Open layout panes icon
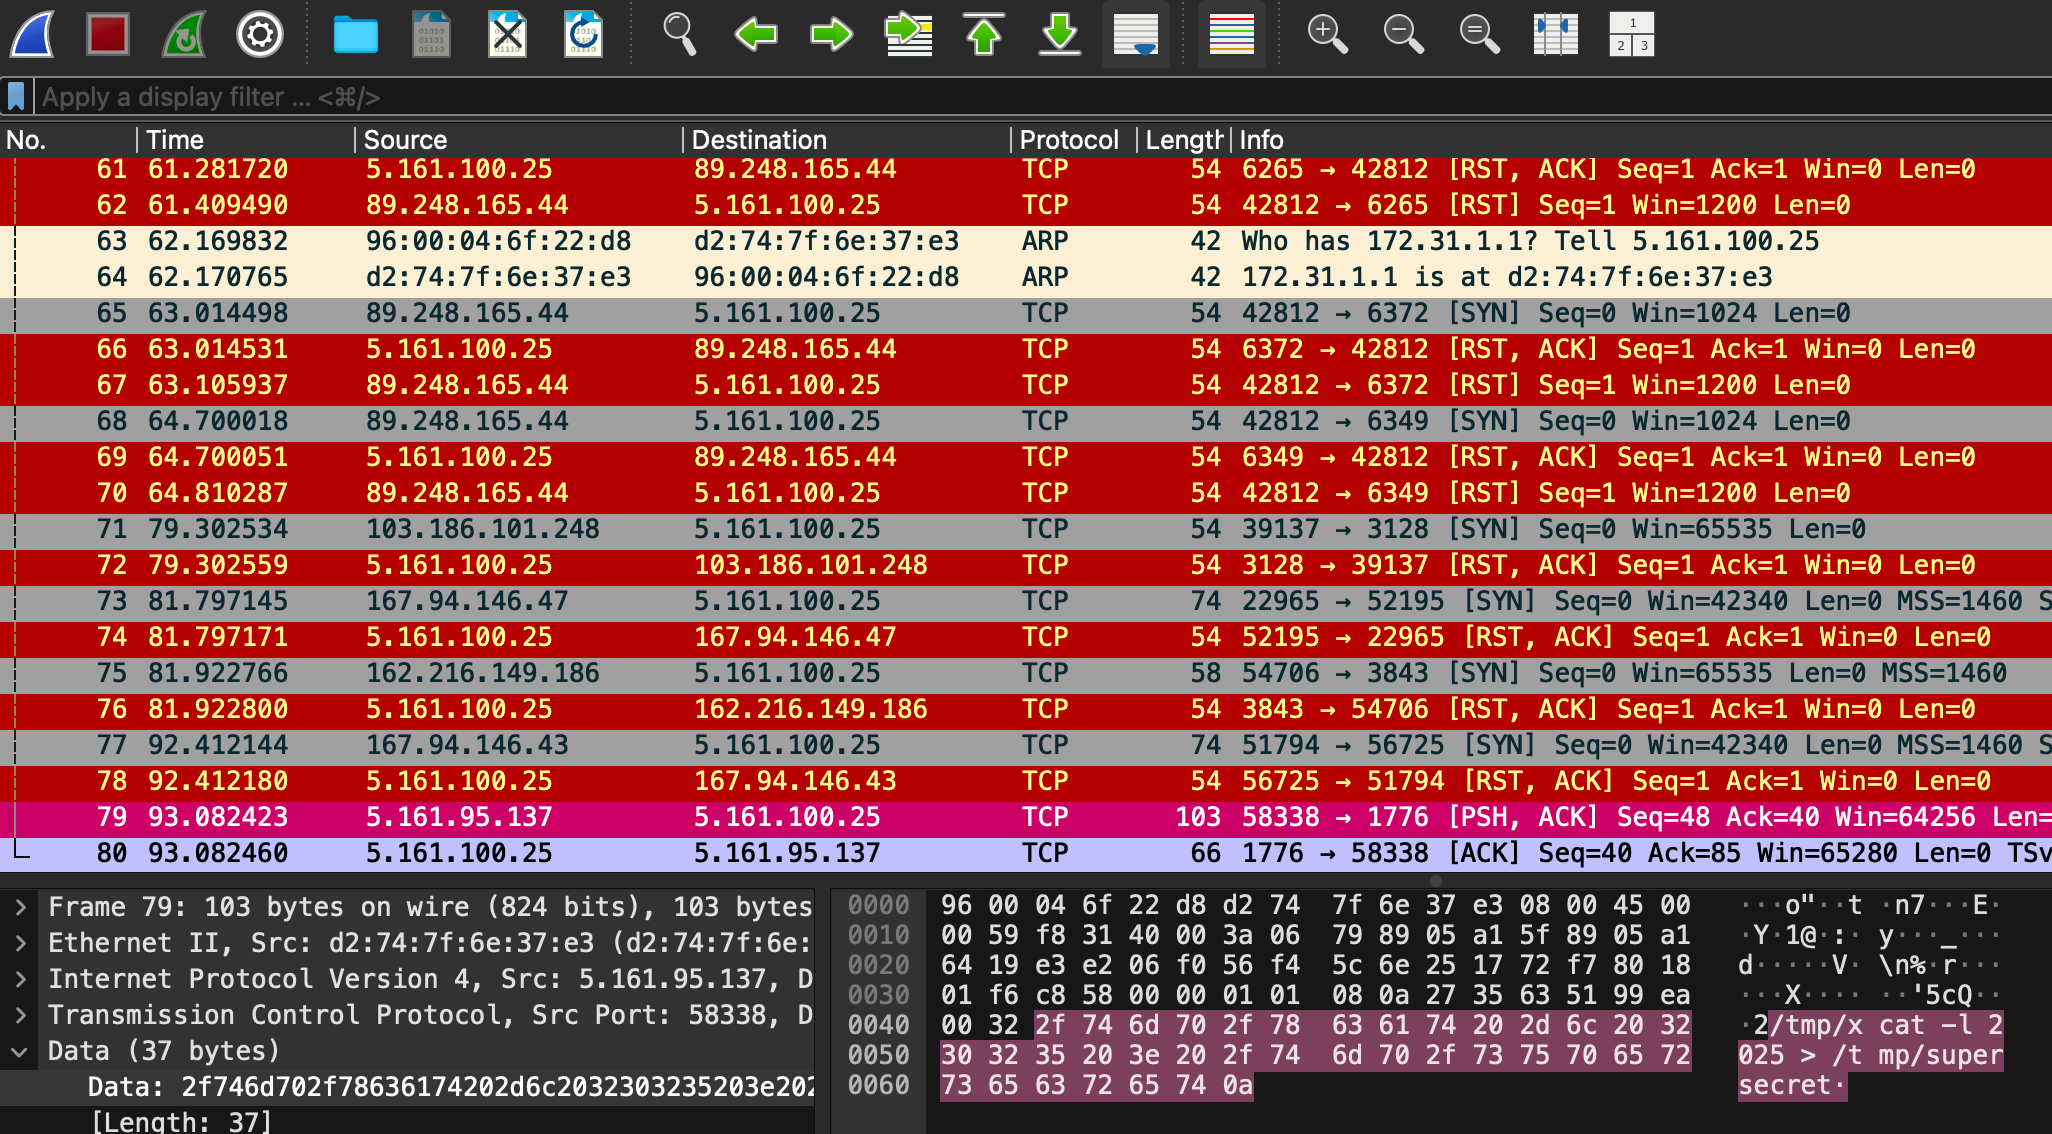The height and width of the screenshot is (1134, 2052). click(1632, 35)
